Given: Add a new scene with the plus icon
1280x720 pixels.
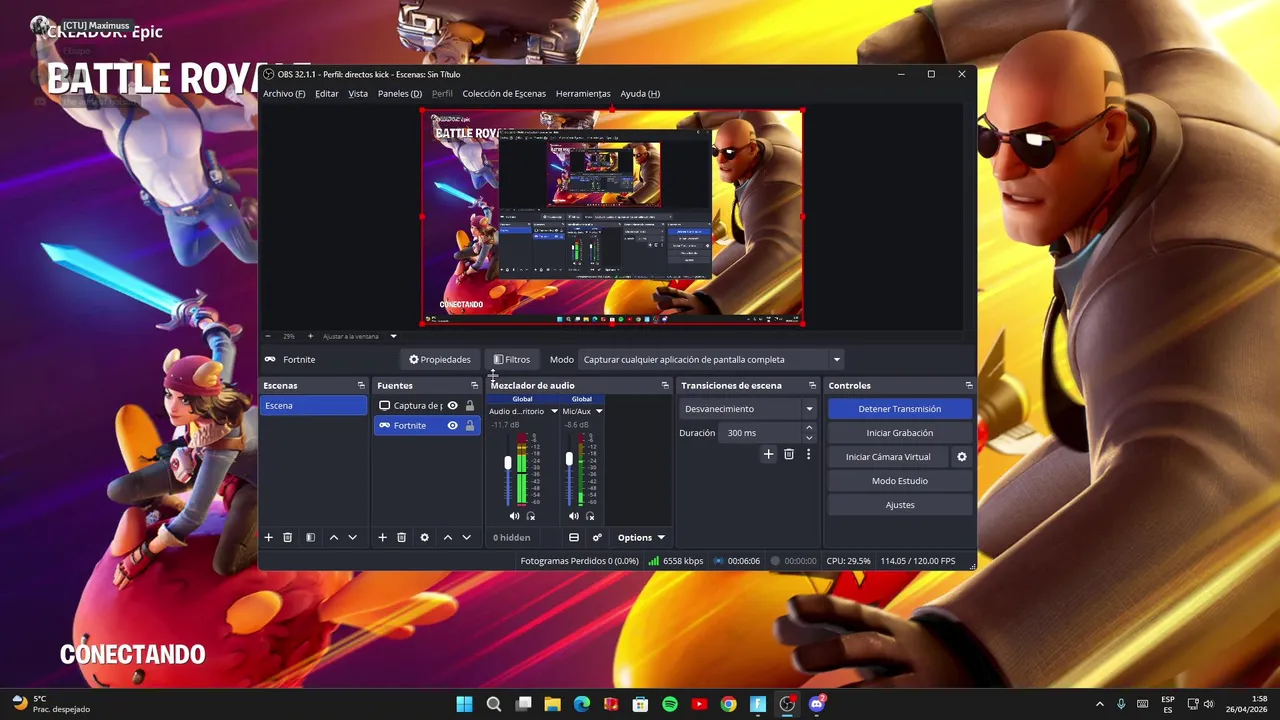Looking at the screenshot, I should point(268,537).
